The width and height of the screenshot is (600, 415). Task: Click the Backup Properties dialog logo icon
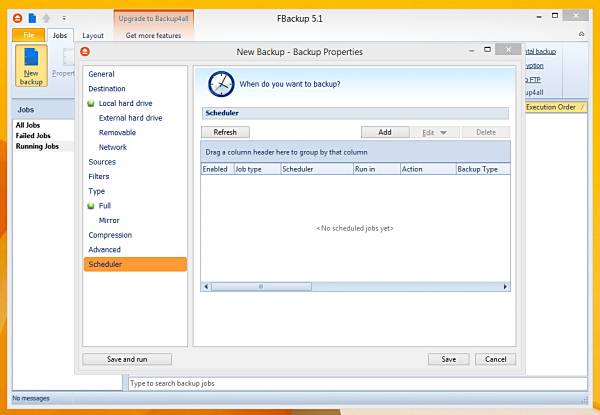85,51
